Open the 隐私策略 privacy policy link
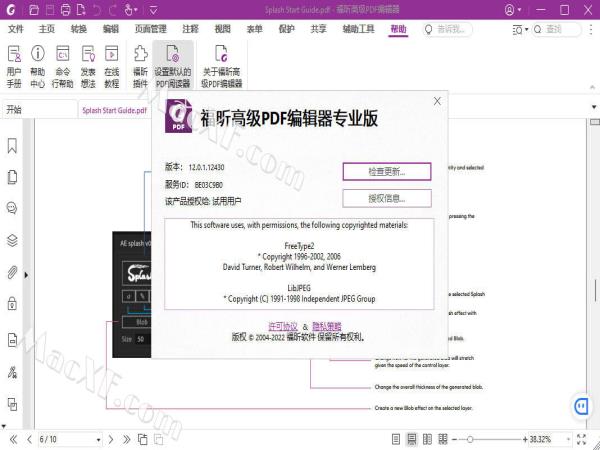This screenshot has width=600, height=450. (x=326, y=326)
